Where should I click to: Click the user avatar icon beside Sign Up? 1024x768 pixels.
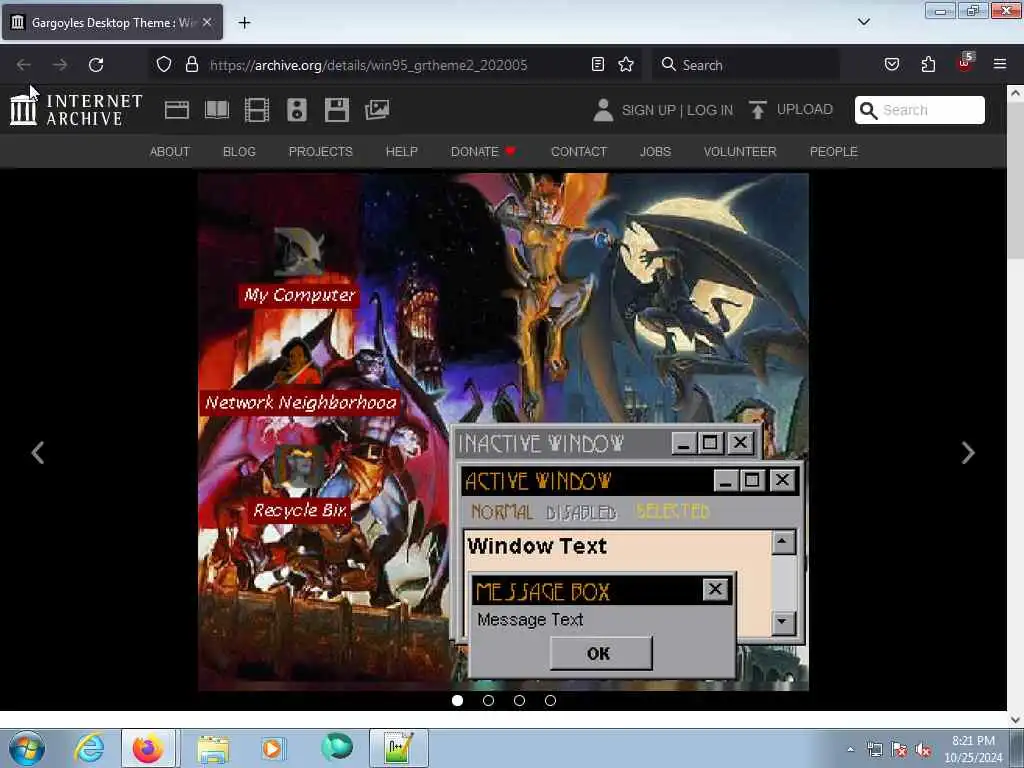tap(603, 110)
